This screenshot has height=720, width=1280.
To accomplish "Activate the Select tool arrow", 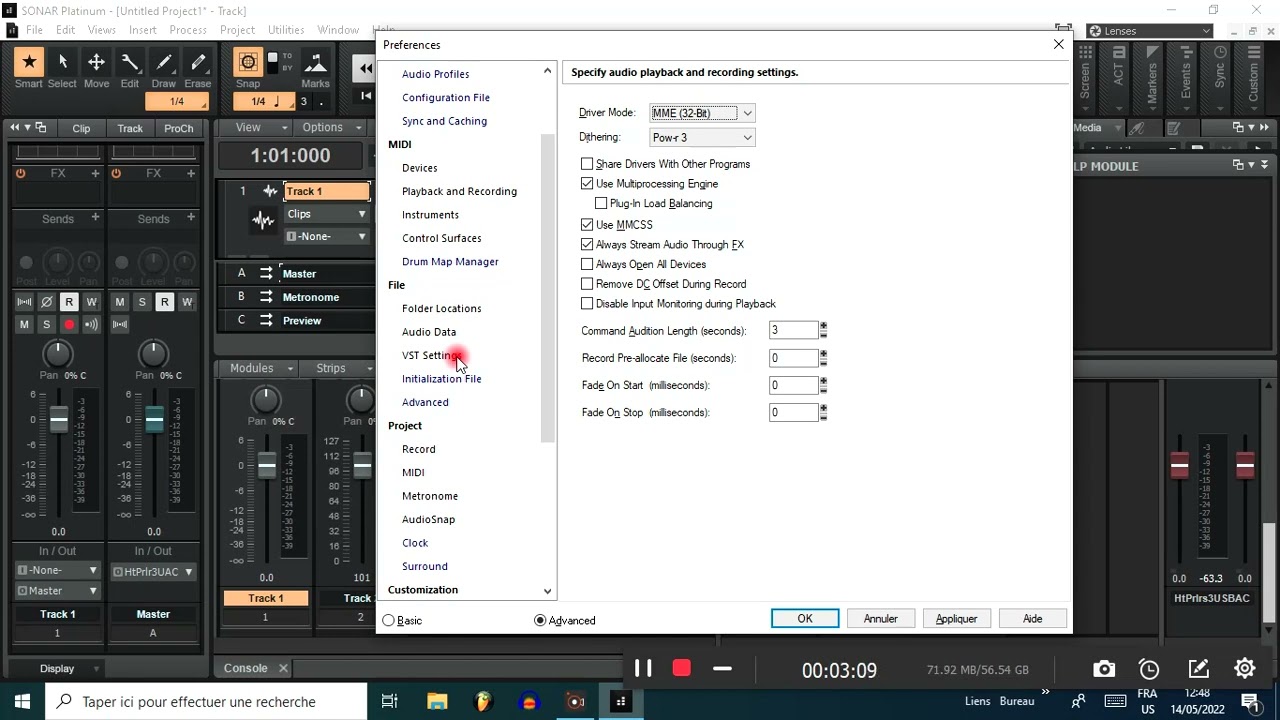I will pos(62,63).
